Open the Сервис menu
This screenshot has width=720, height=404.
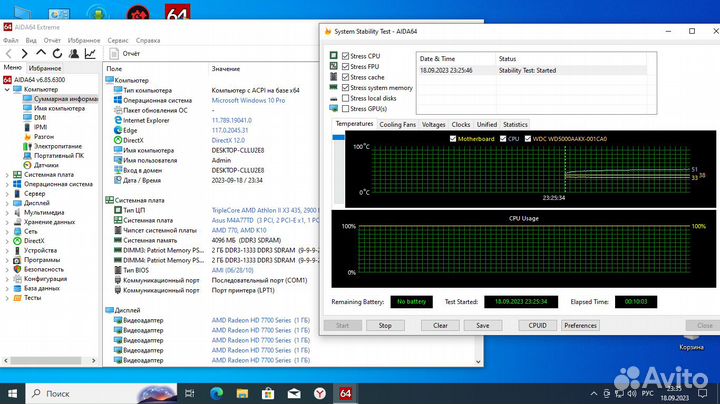tap(118, 40)
